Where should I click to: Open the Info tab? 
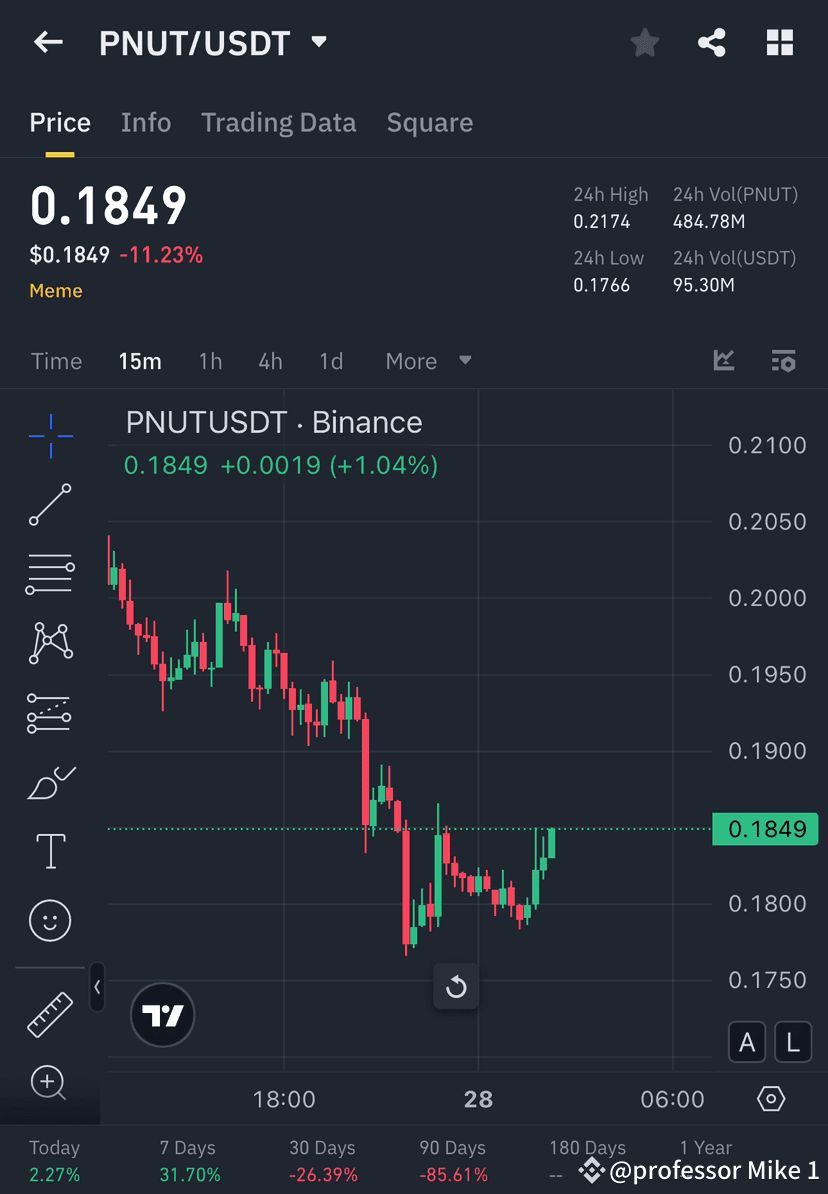146,122
